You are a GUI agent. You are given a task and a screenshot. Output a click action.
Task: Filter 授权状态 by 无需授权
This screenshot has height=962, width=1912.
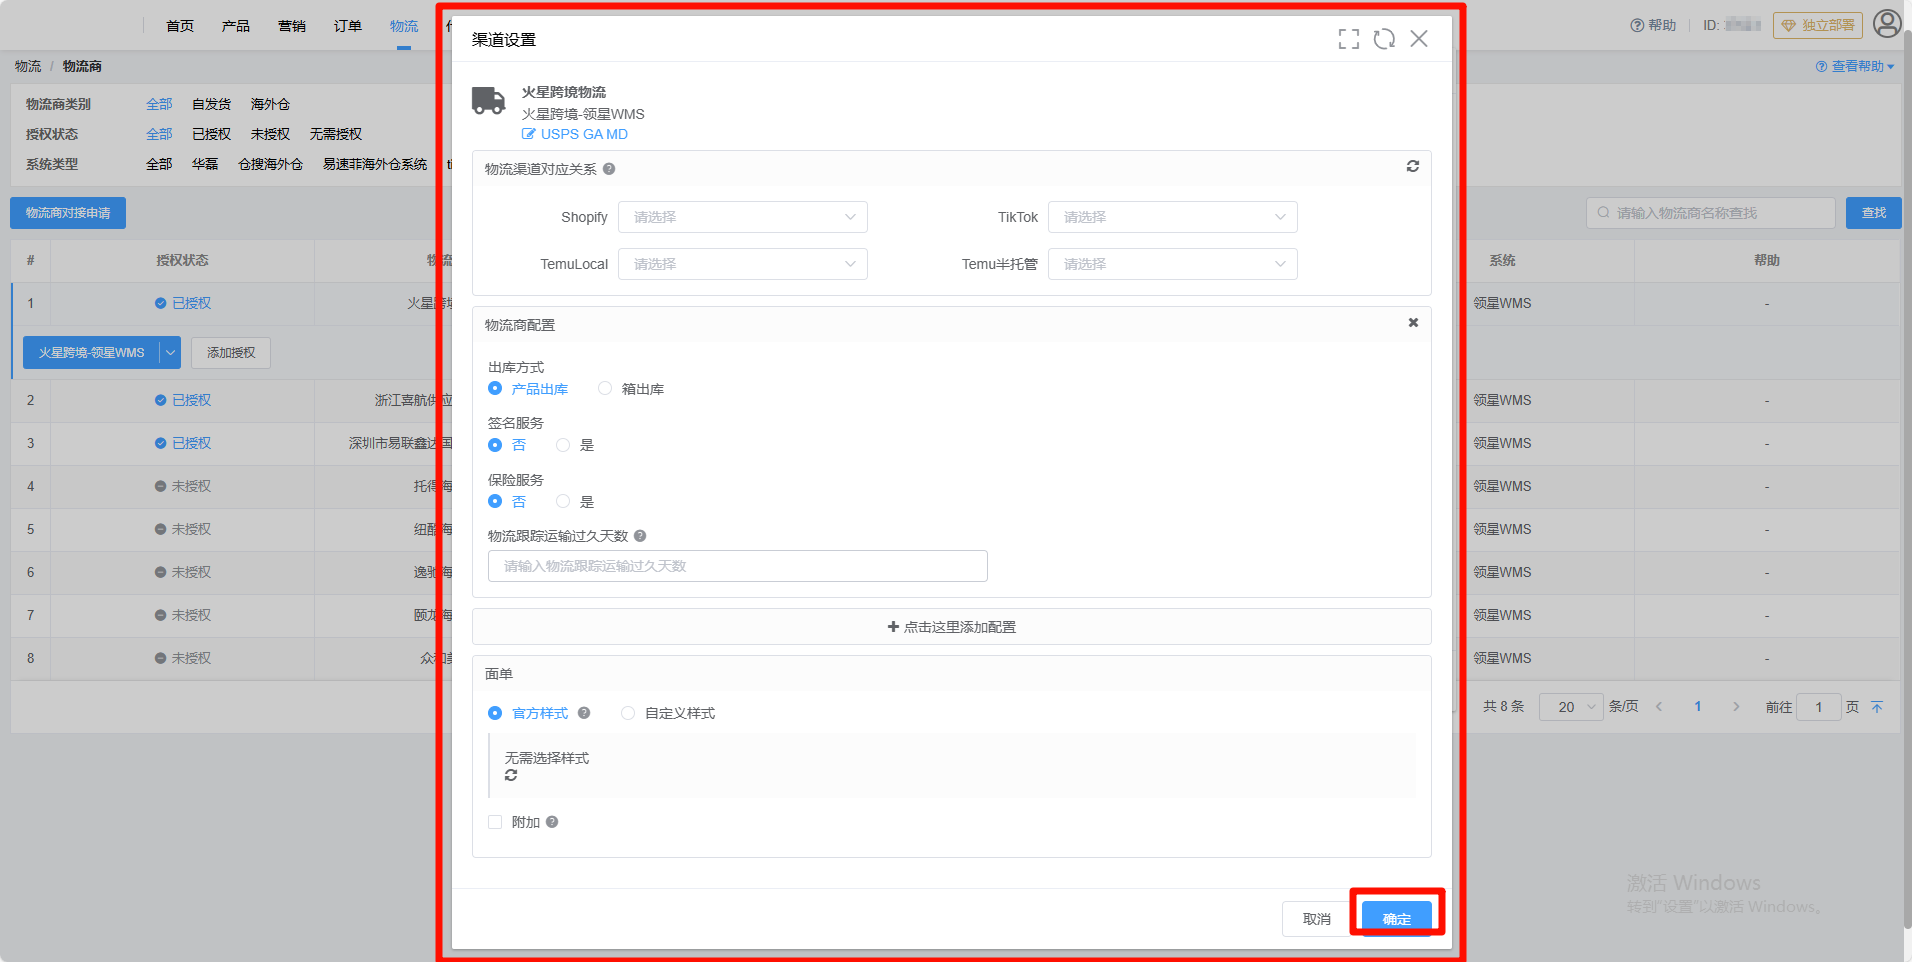(x=336, y=134)
